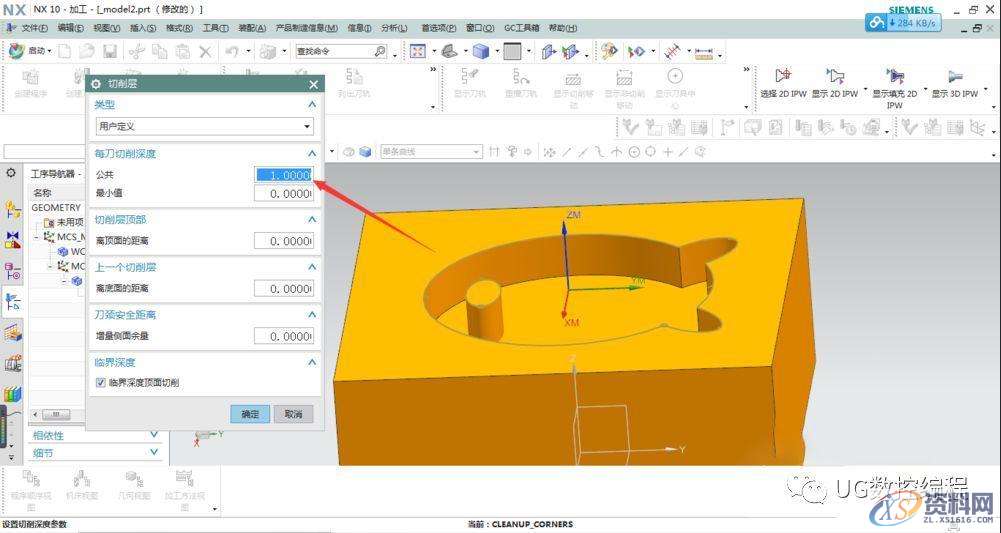Click the 显示填充 2D IPW icon
Screen dimensions: 1001x533
pos(894,76)
